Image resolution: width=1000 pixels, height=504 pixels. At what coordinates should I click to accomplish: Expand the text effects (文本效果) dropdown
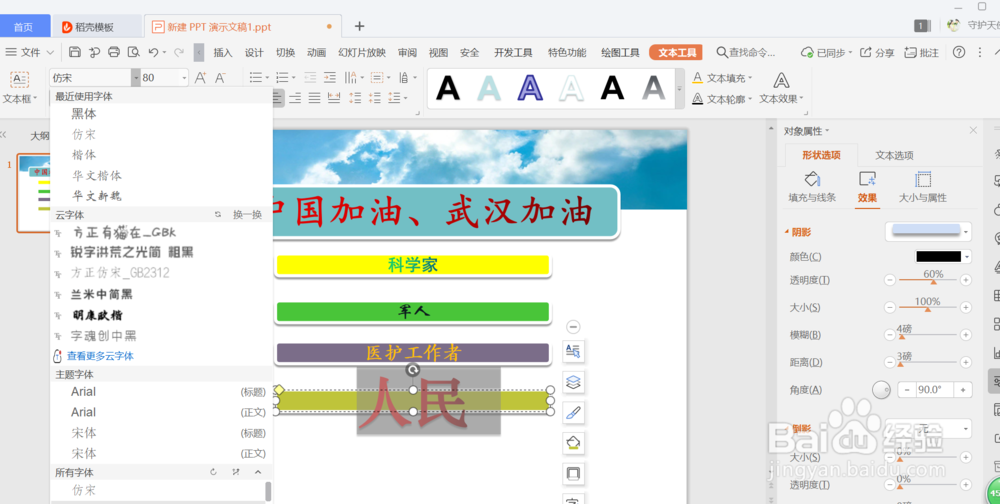tap(801, 99)
